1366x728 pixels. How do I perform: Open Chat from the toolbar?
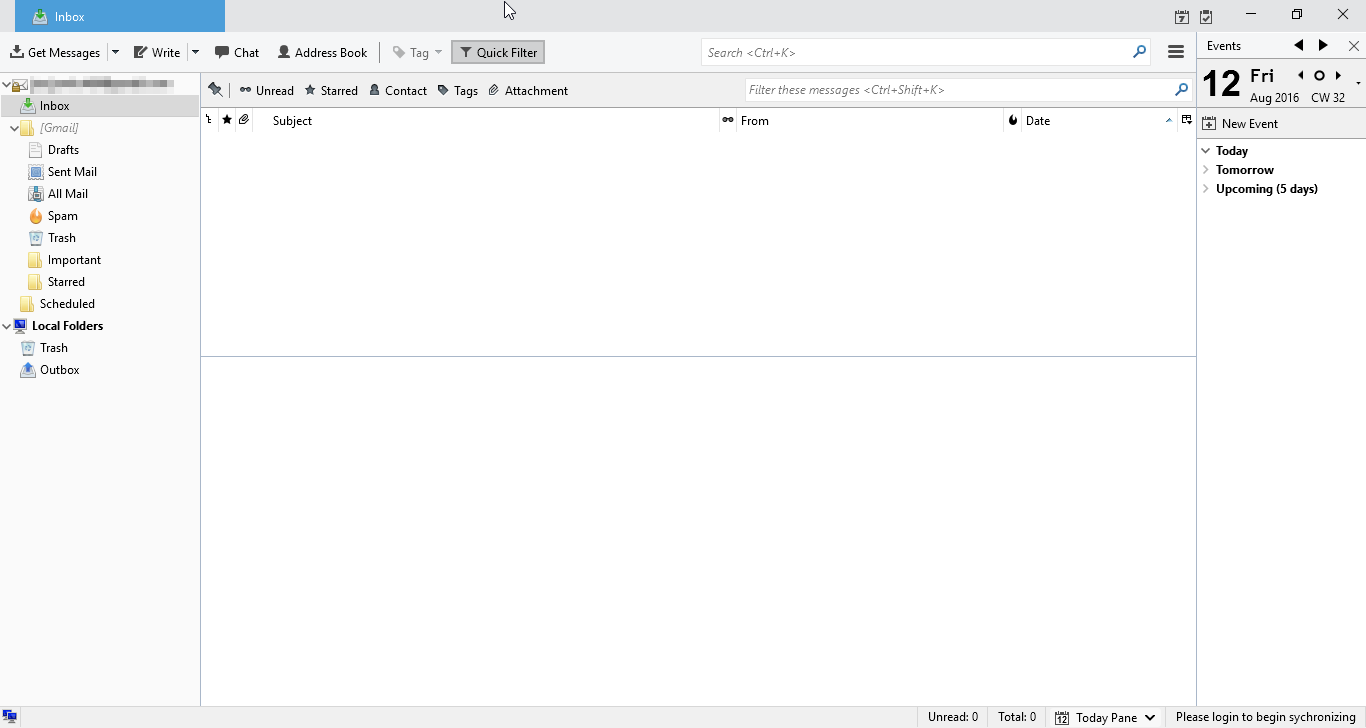[238, 51]
